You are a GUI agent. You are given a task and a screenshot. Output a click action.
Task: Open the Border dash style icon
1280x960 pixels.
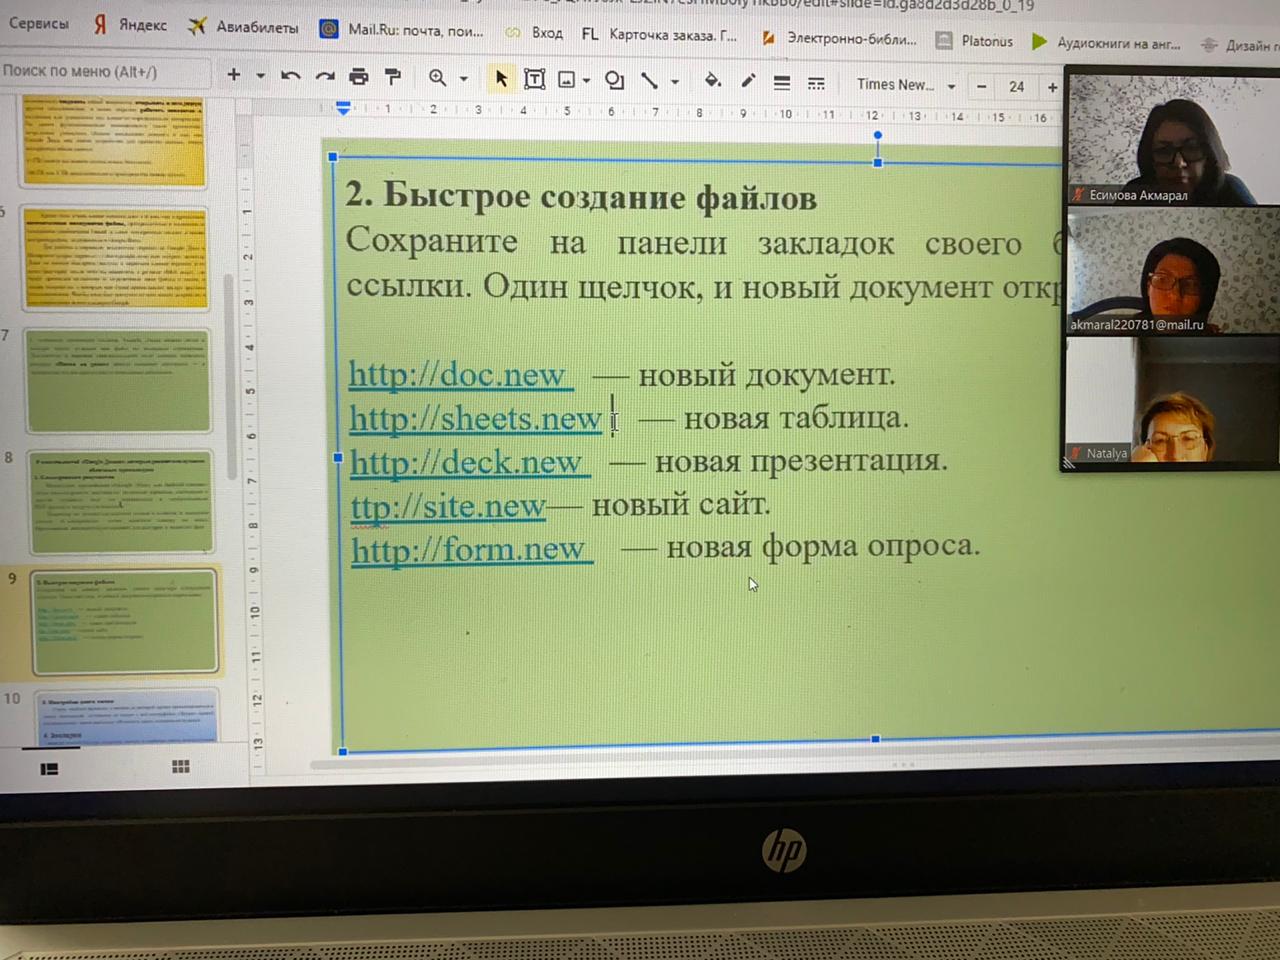816,83
